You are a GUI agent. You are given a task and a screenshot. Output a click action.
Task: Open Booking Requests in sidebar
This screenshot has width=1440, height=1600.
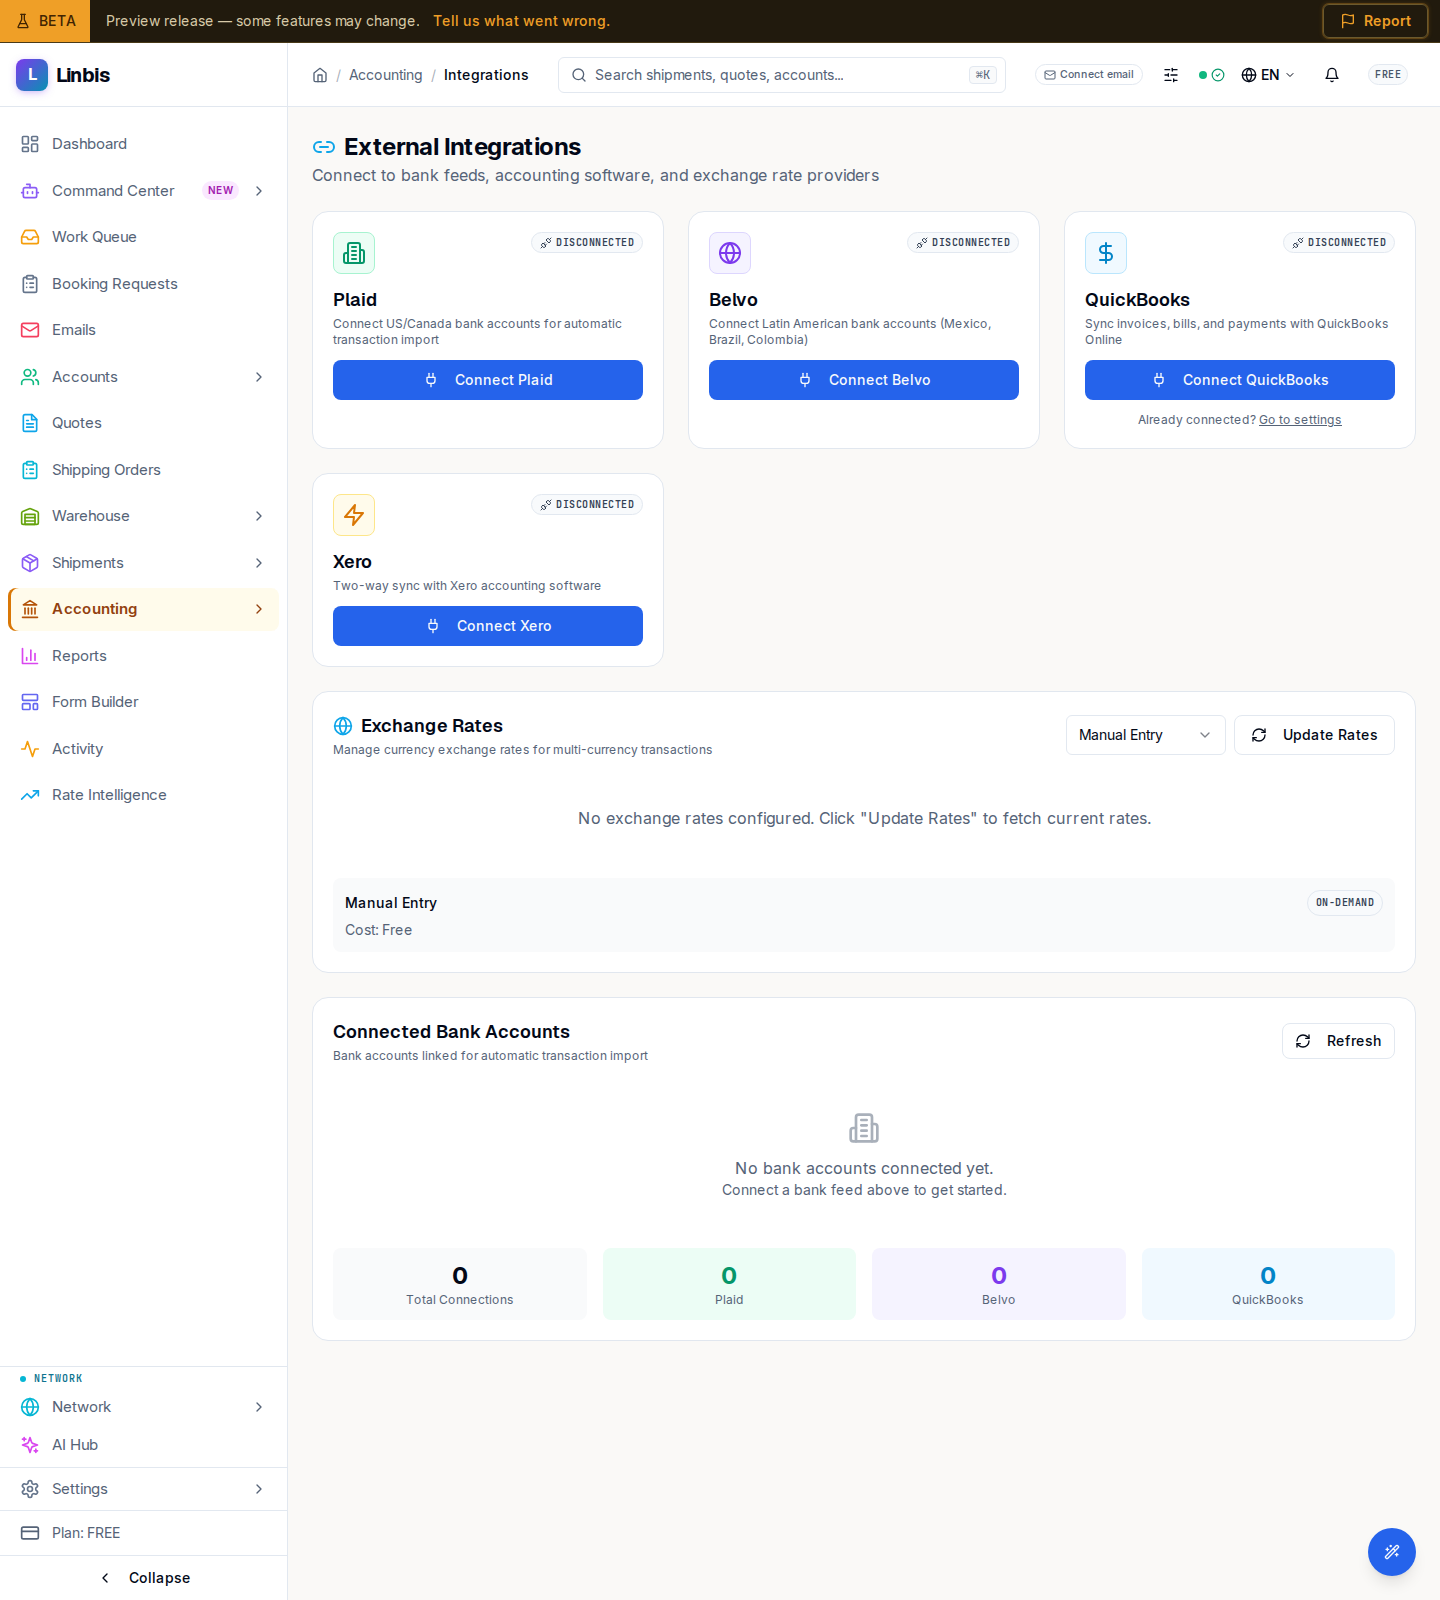coord(143,284)
